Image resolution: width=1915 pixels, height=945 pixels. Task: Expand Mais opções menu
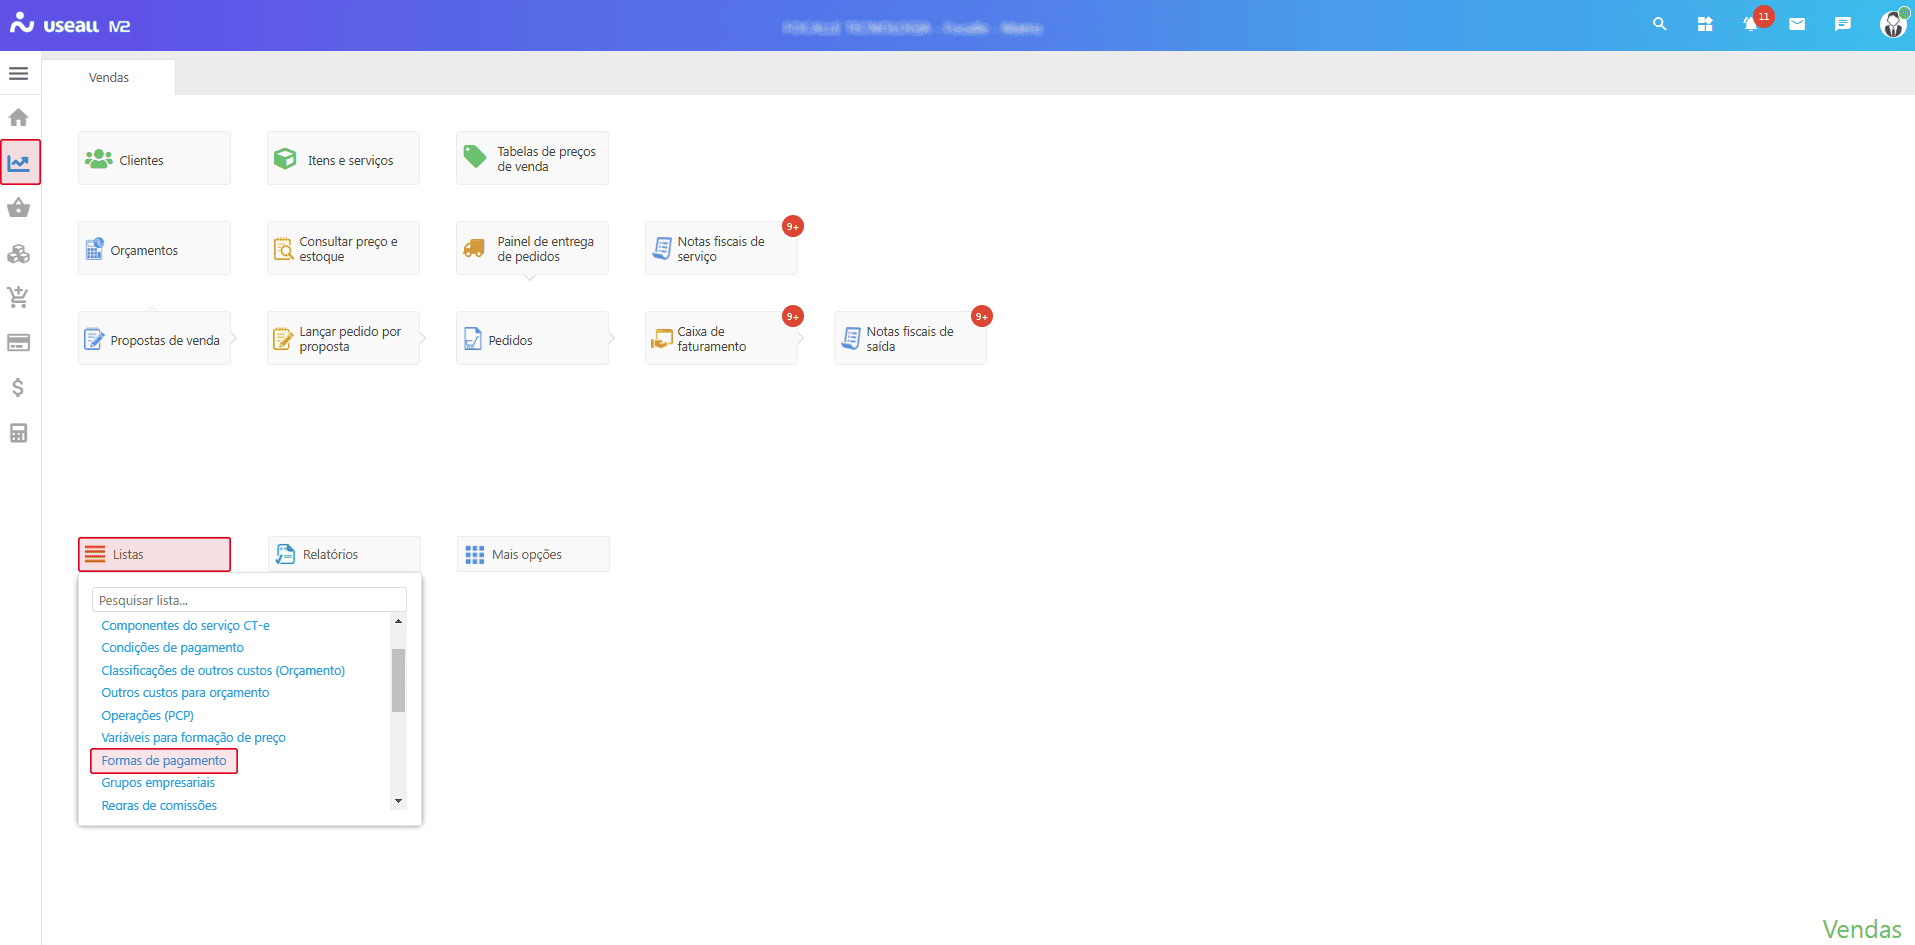click(x=532, y=554)
